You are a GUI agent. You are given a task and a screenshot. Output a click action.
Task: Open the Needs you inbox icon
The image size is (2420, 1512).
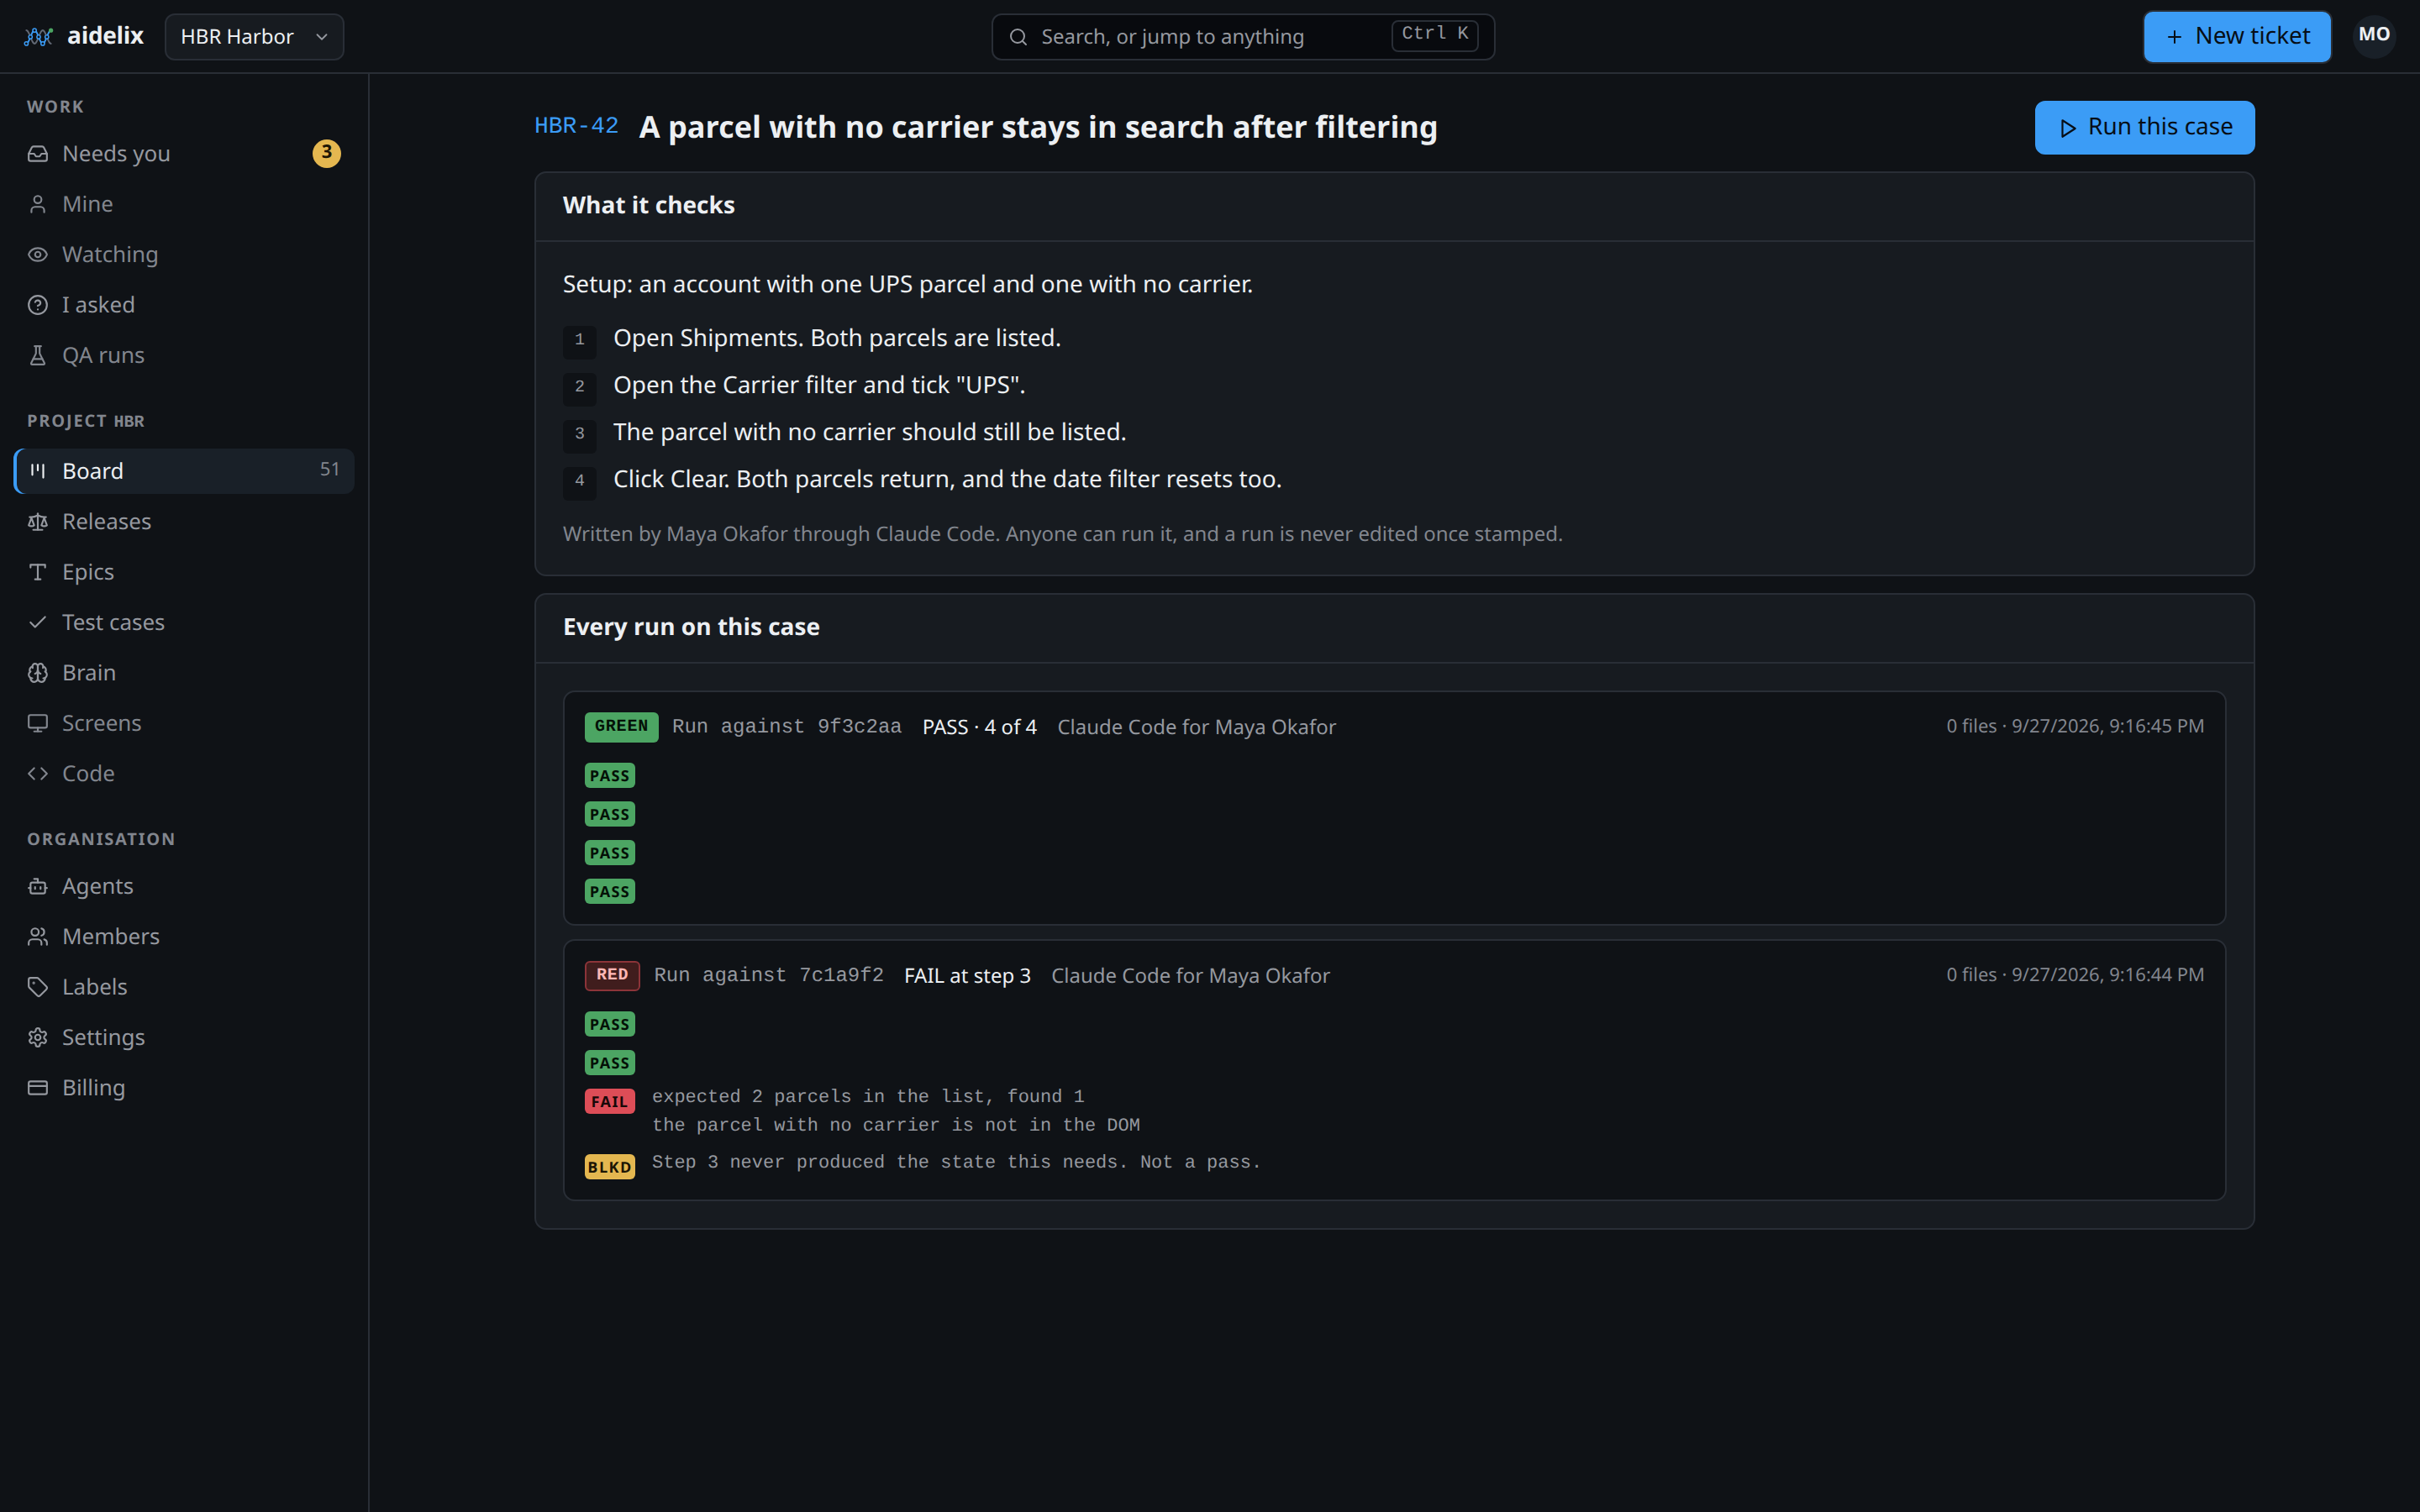point(38,154)
